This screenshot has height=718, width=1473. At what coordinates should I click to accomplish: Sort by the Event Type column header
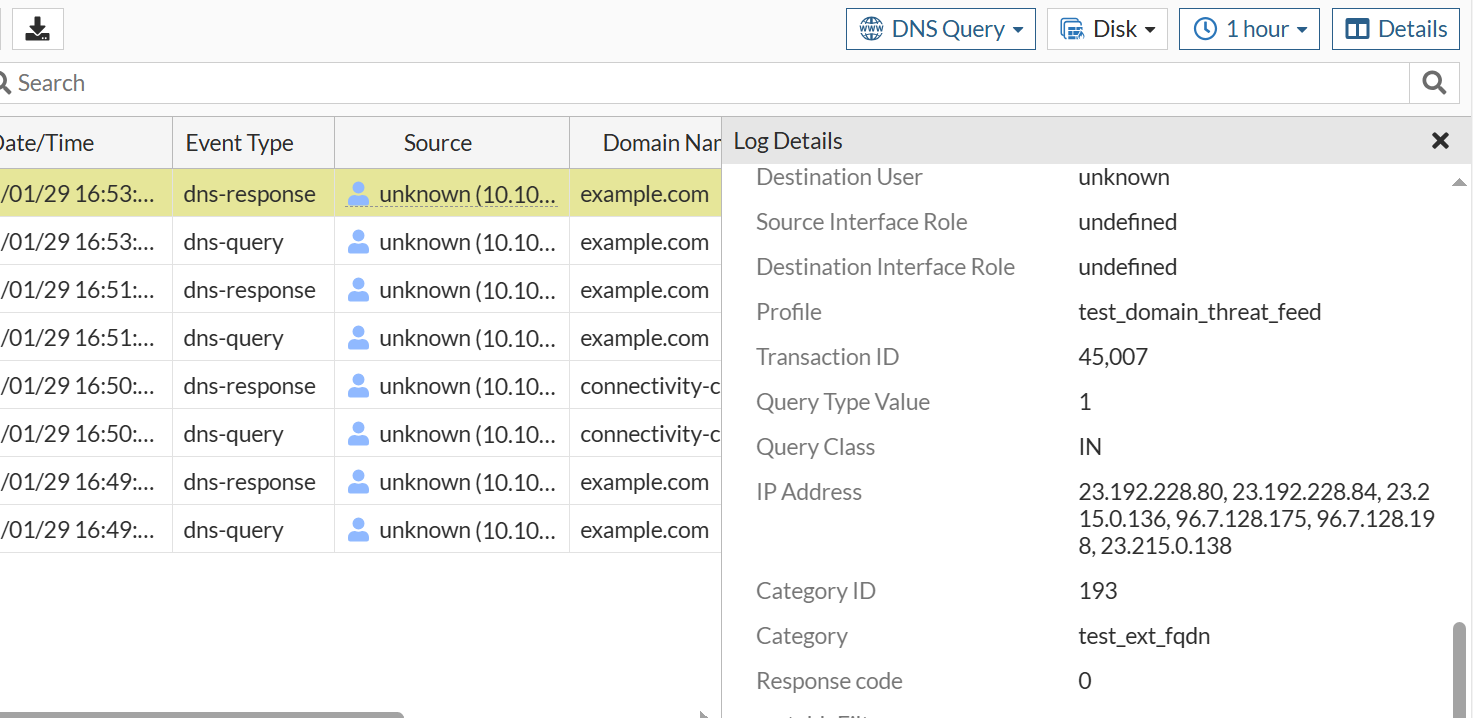tap(253, 143)
